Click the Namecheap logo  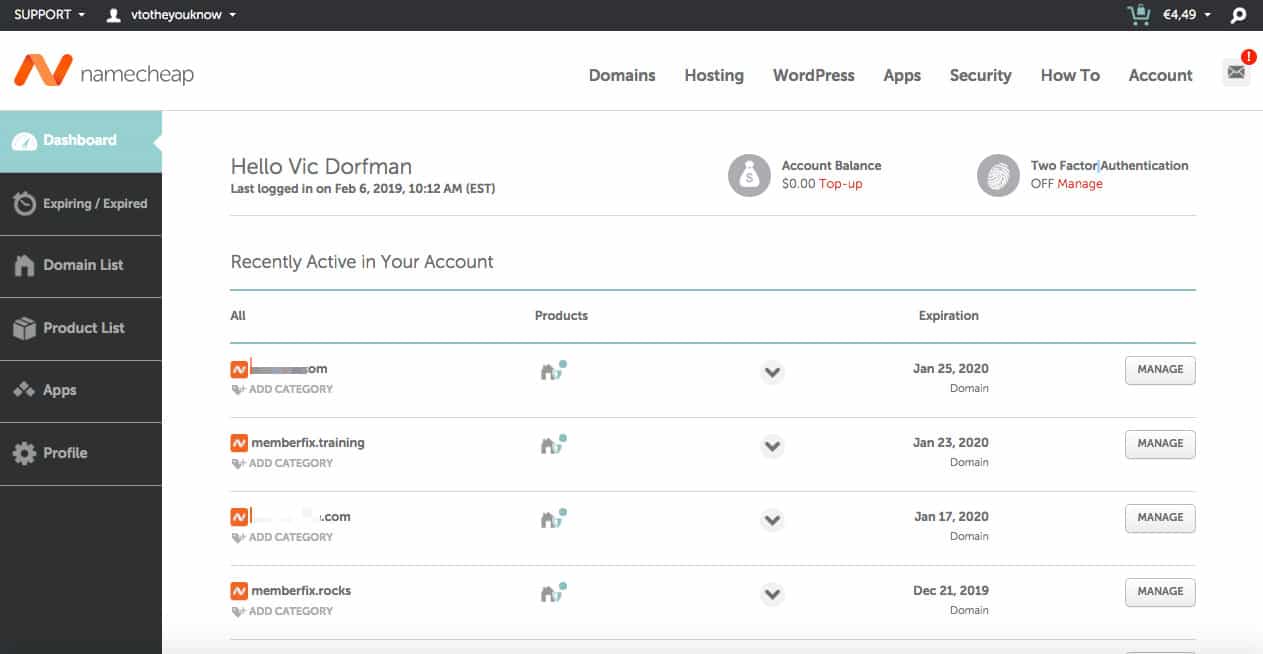[103, 72]
